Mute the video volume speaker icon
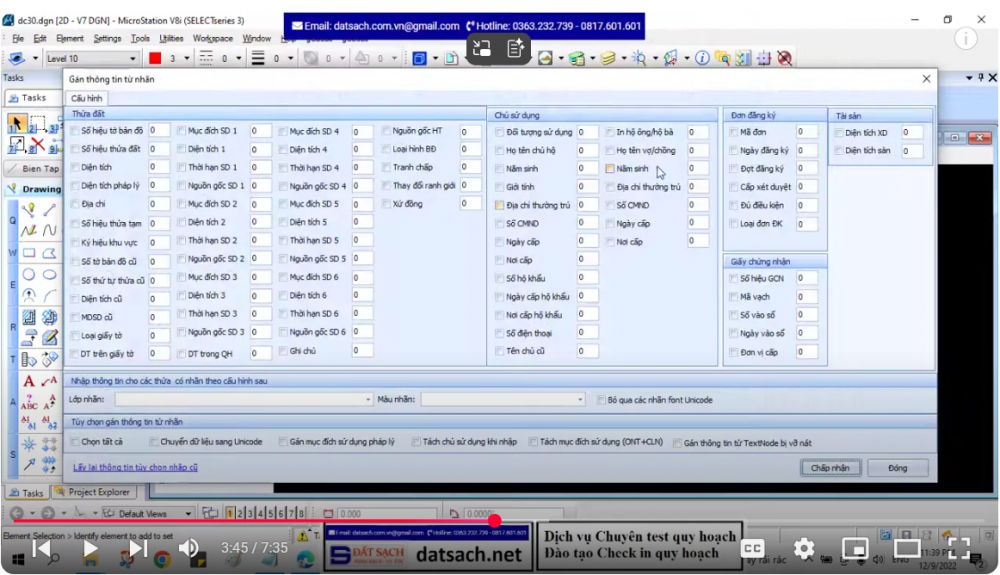The width and height of the screenshot is (1000, 575). tap(188, 548)
